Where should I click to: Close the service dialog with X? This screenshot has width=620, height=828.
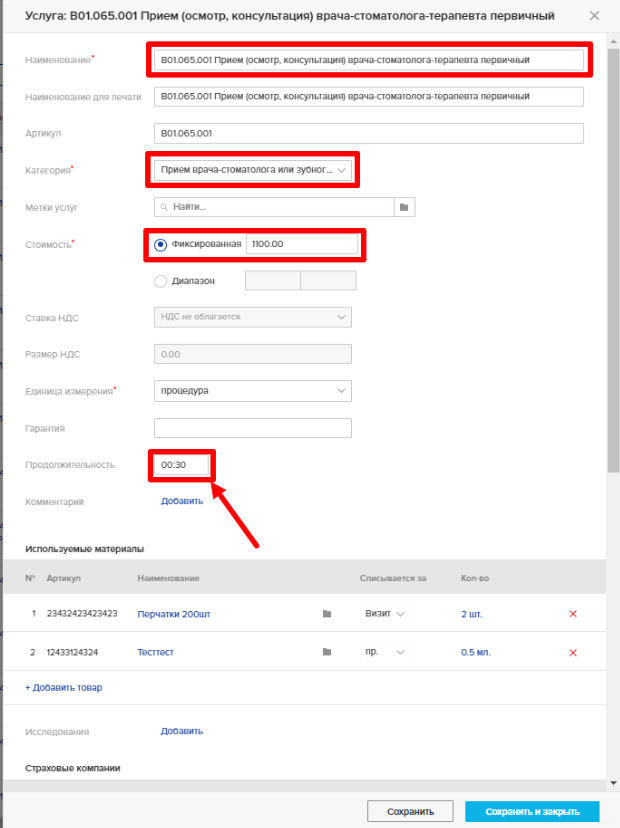click(x=595, y=16)
